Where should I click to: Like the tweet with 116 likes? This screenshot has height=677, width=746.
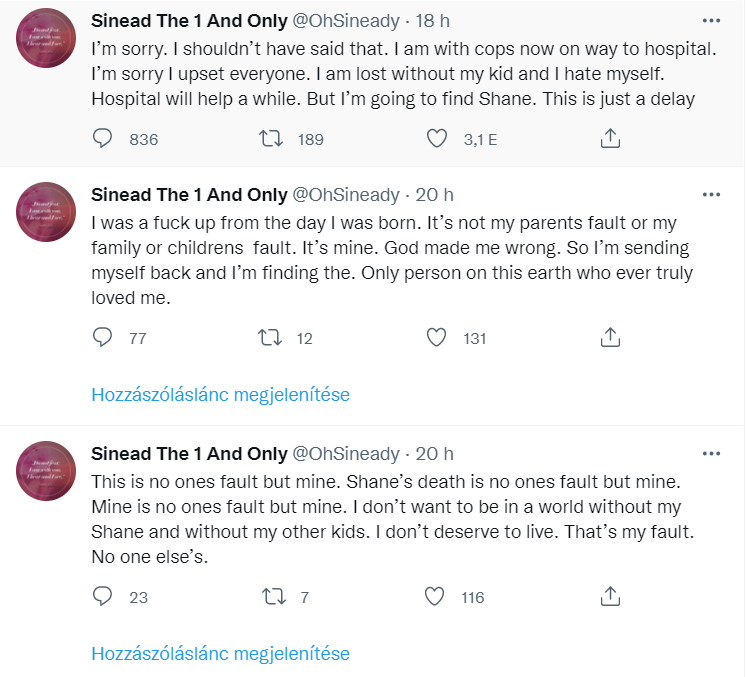(434, 597)
